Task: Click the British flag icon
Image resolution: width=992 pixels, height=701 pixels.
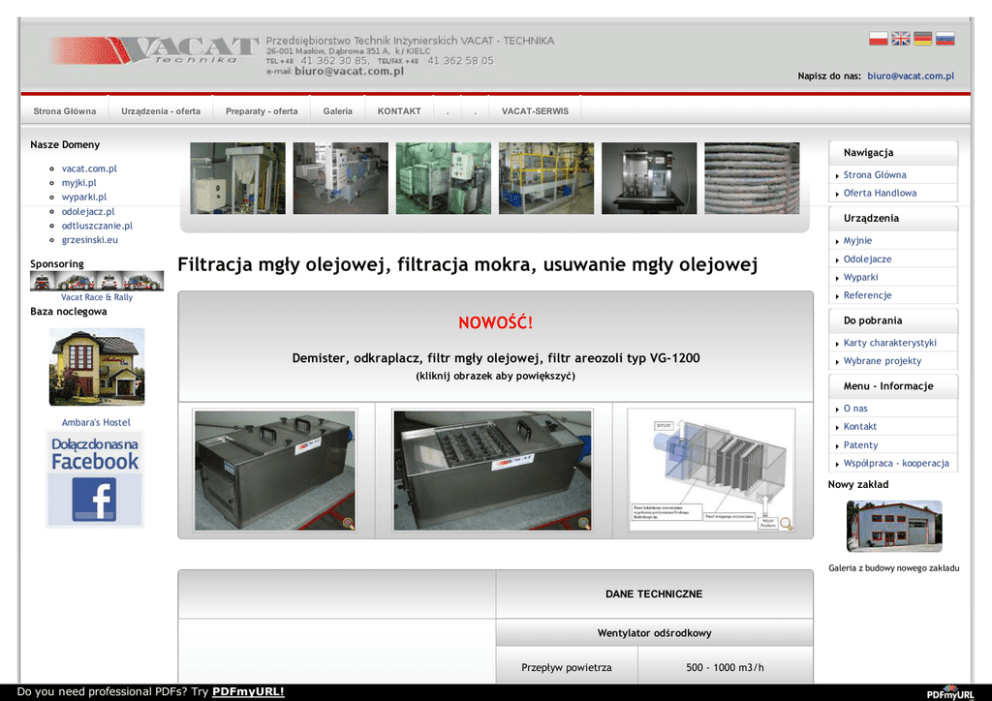Action: [901, 39]
